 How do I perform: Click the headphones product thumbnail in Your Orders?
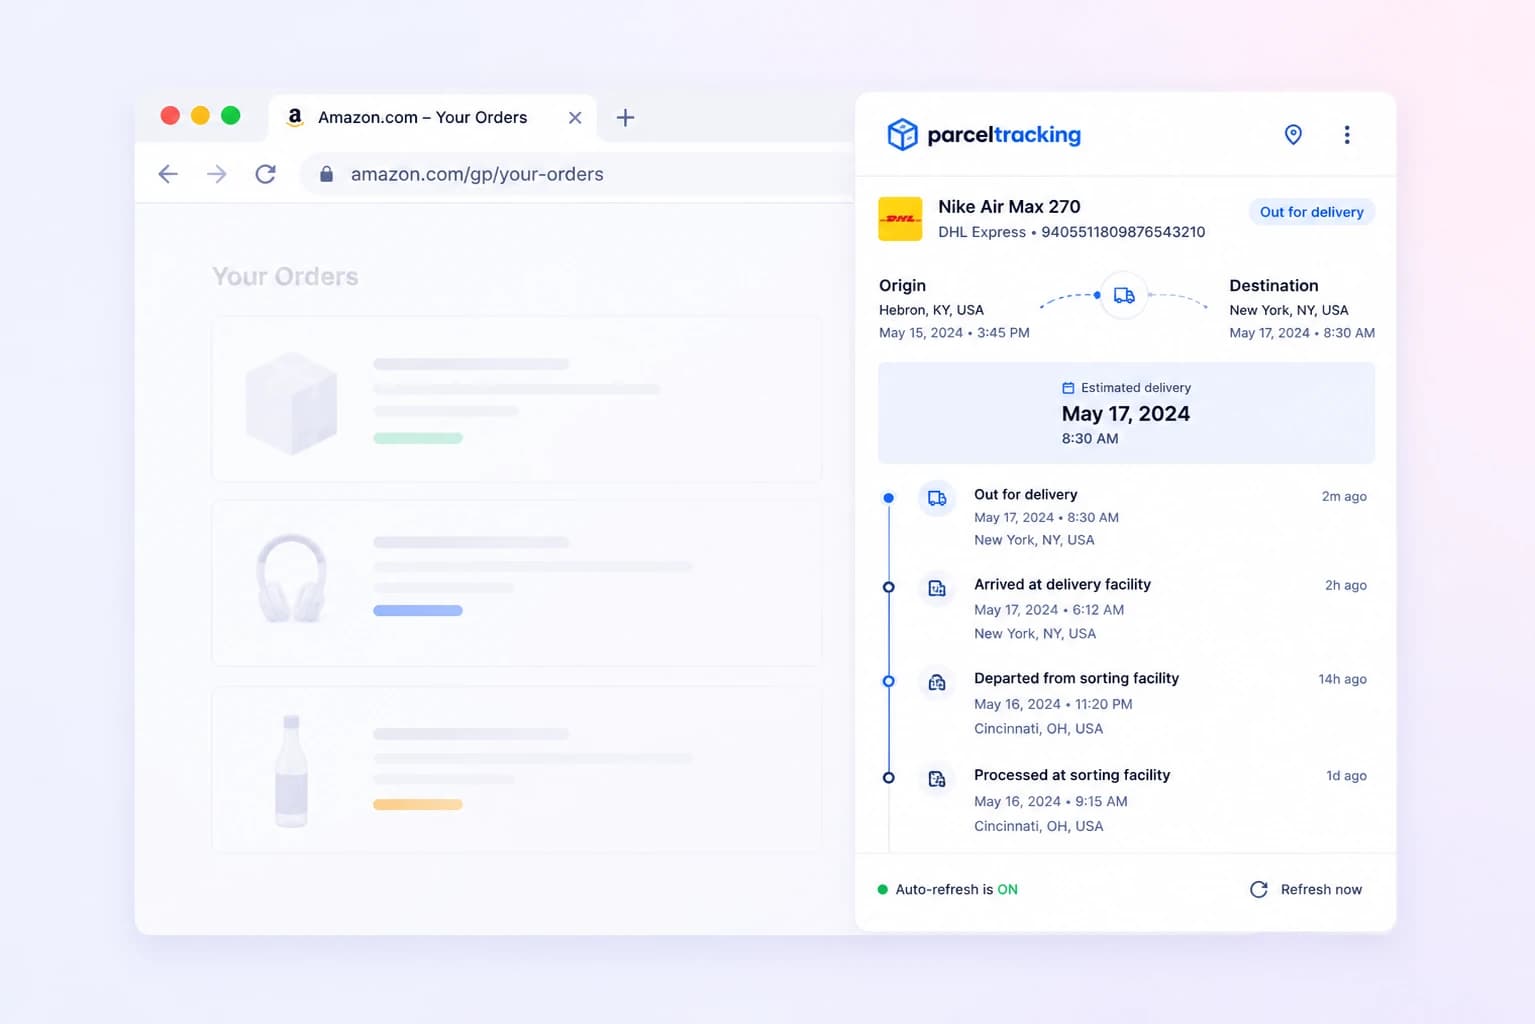pyautogui.click(x=291, y=578)
